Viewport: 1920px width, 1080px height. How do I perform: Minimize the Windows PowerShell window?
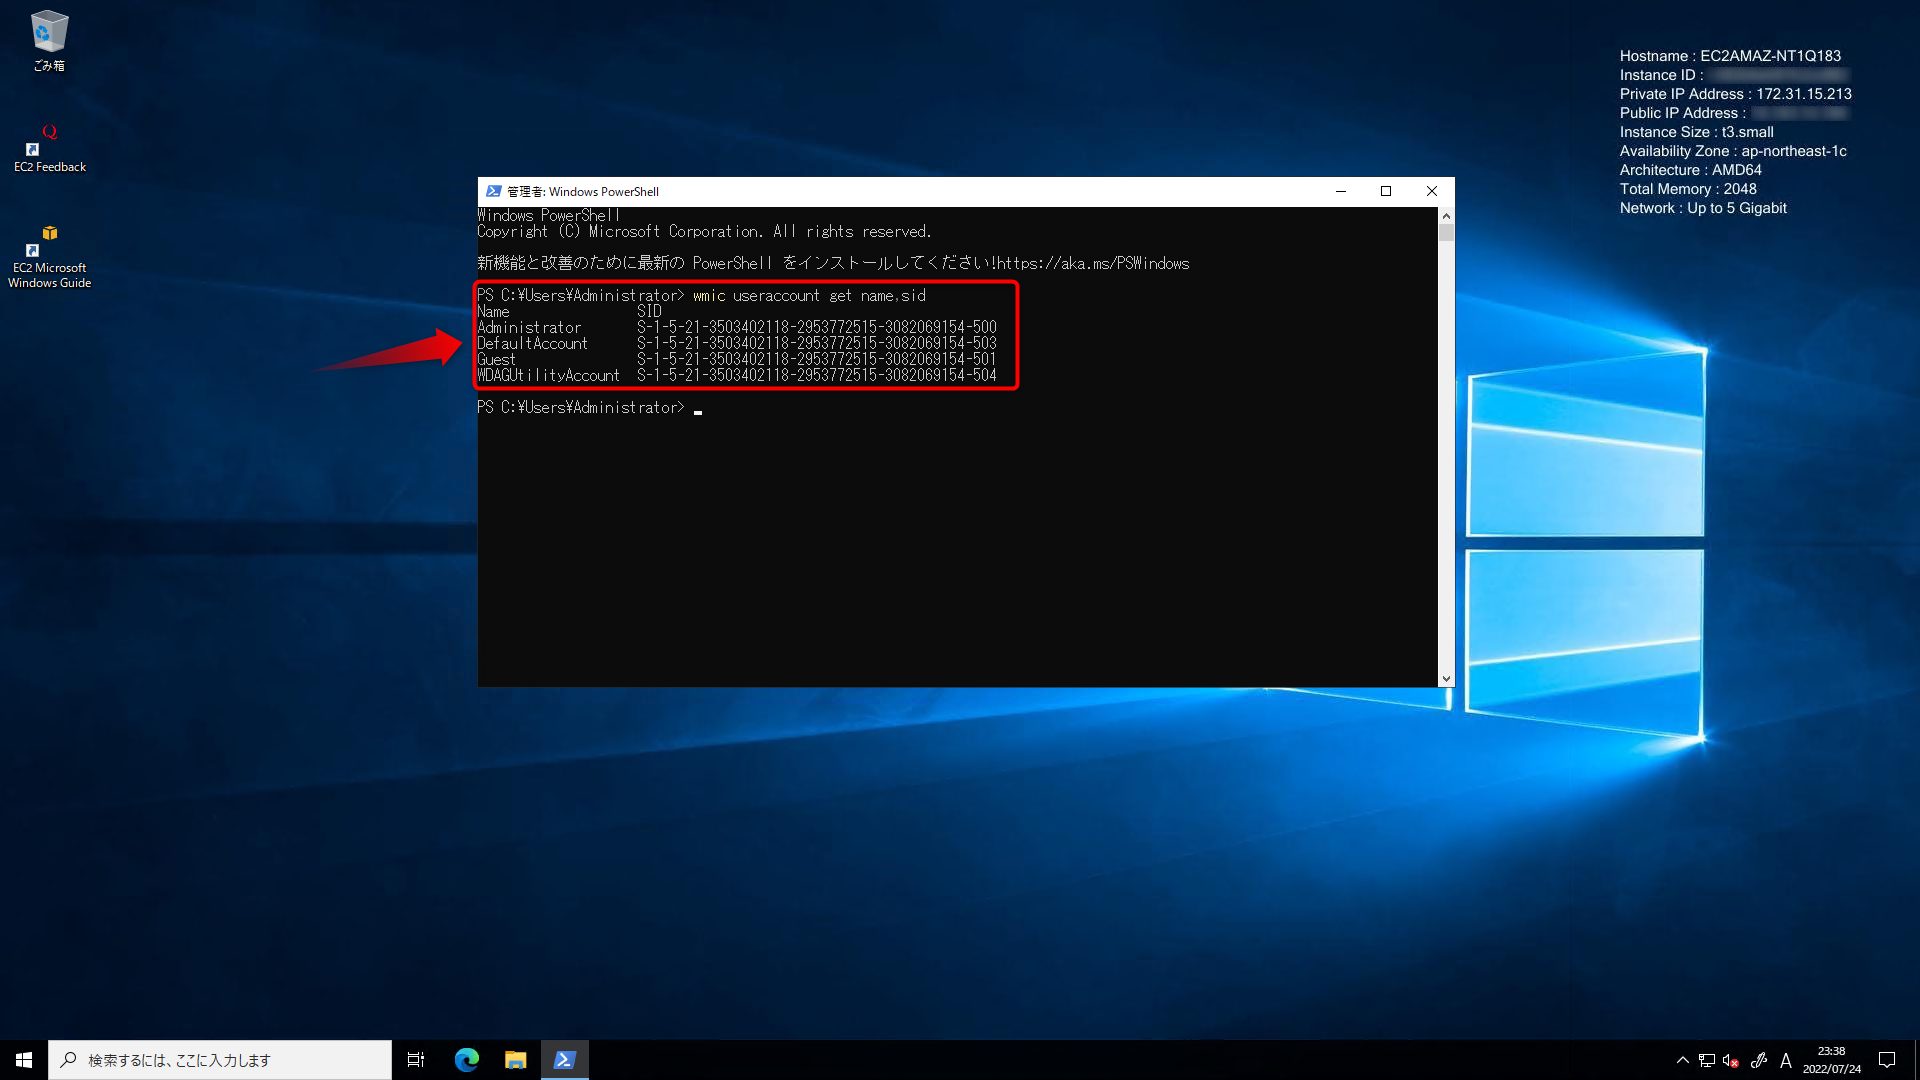(1340, 191)
